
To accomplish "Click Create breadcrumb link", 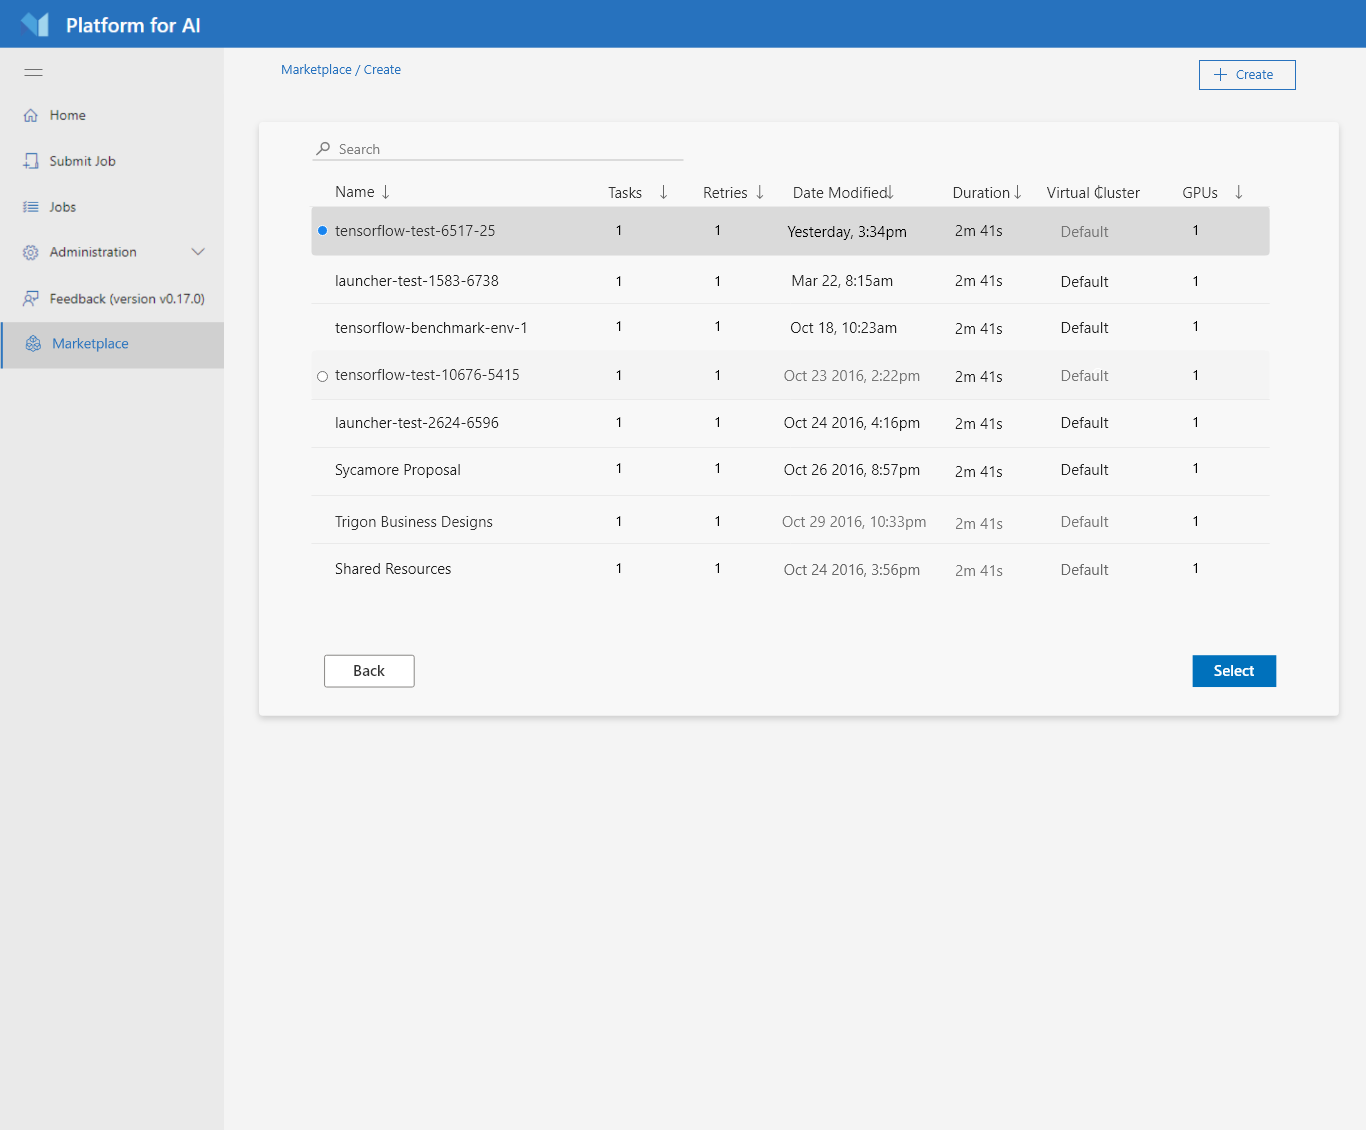I will pos(382,69).
